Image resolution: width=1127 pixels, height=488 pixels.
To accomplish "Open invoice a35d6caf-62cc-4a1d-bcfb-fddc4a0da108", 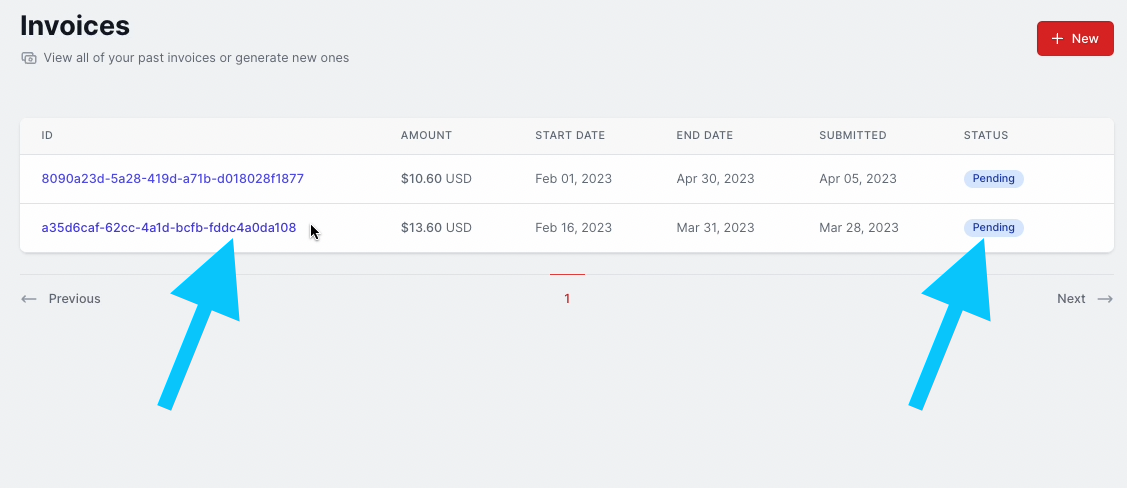I will click(169, 228).
